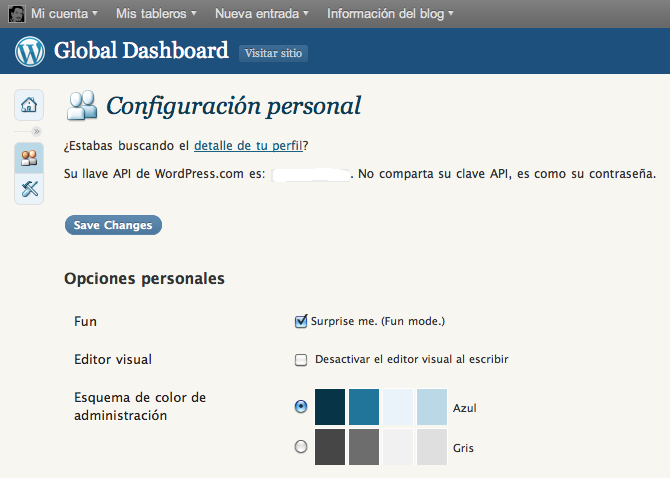Screen dimensions: 670x478
Task: Click the near-white Gris swatch
Action: [x=398, y=447]
